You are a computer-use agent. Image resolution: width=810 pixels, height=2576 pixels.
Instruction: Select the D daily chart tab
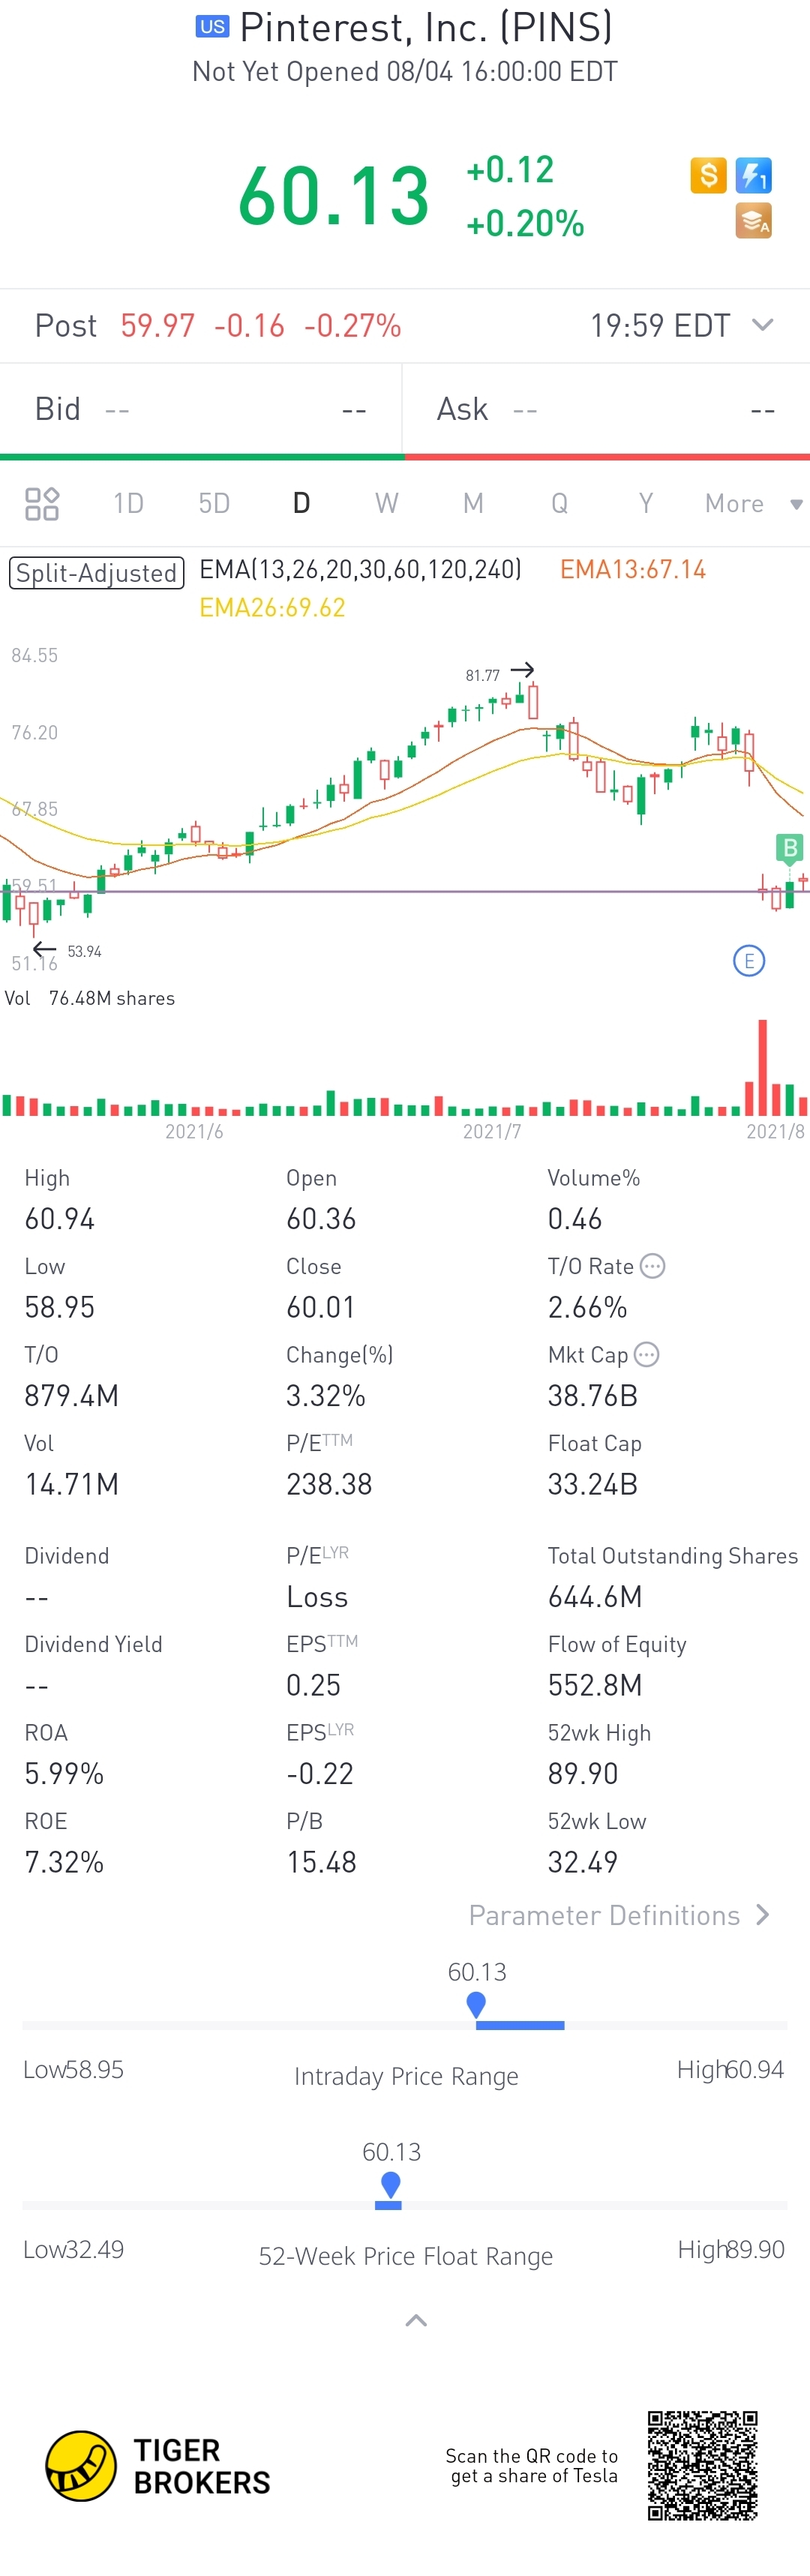tap(301, 503)
